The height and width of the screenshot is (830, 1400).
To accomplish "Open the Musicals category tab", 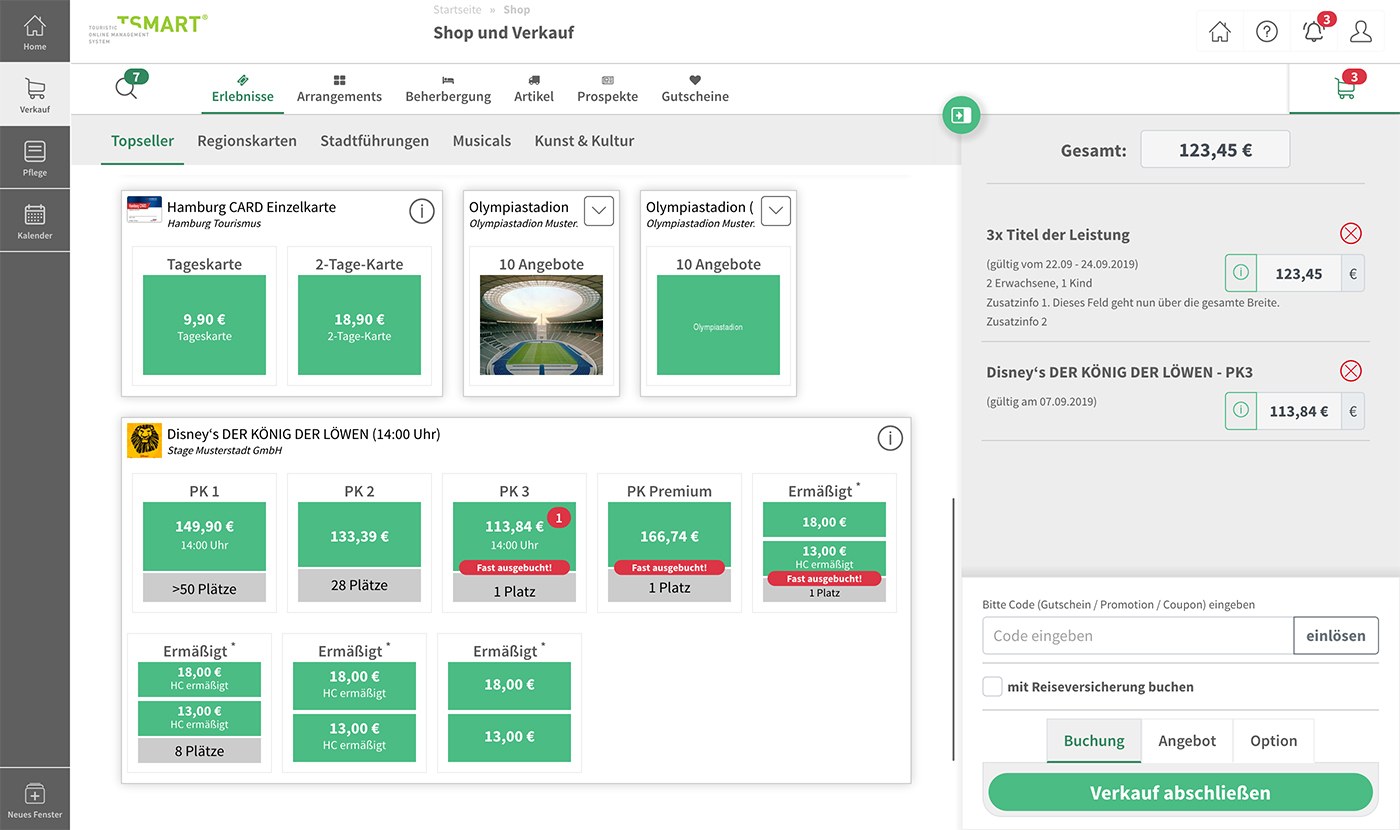I will click(482, 141).
